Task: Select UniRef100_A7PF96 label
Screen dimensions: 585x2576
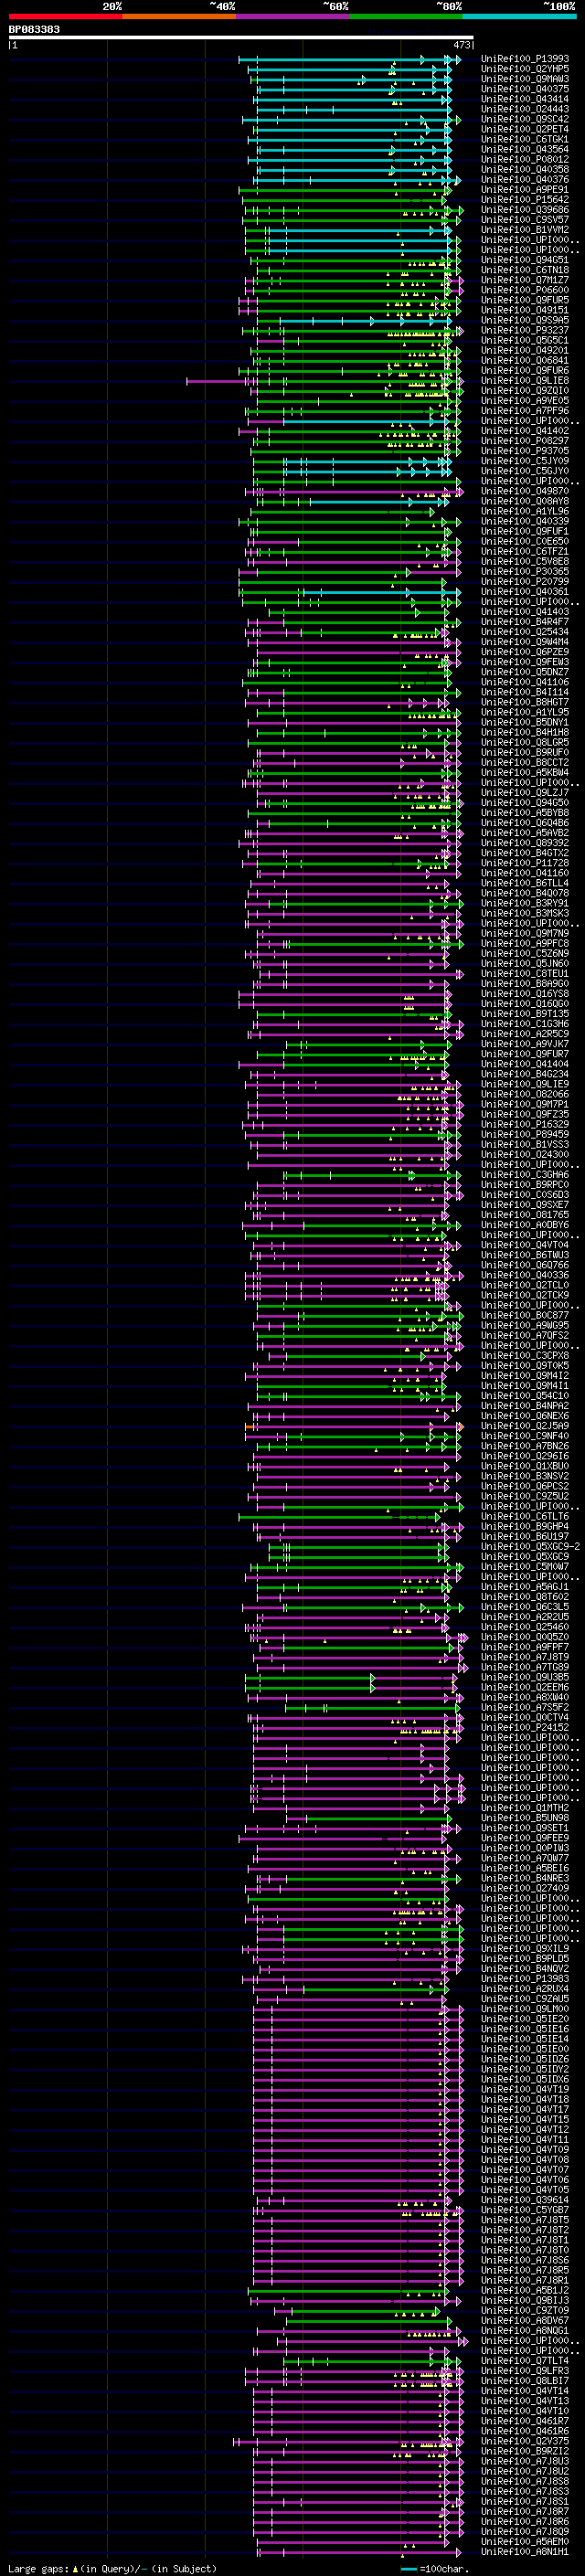Action: pyautogui.click(x=525, y=411)
